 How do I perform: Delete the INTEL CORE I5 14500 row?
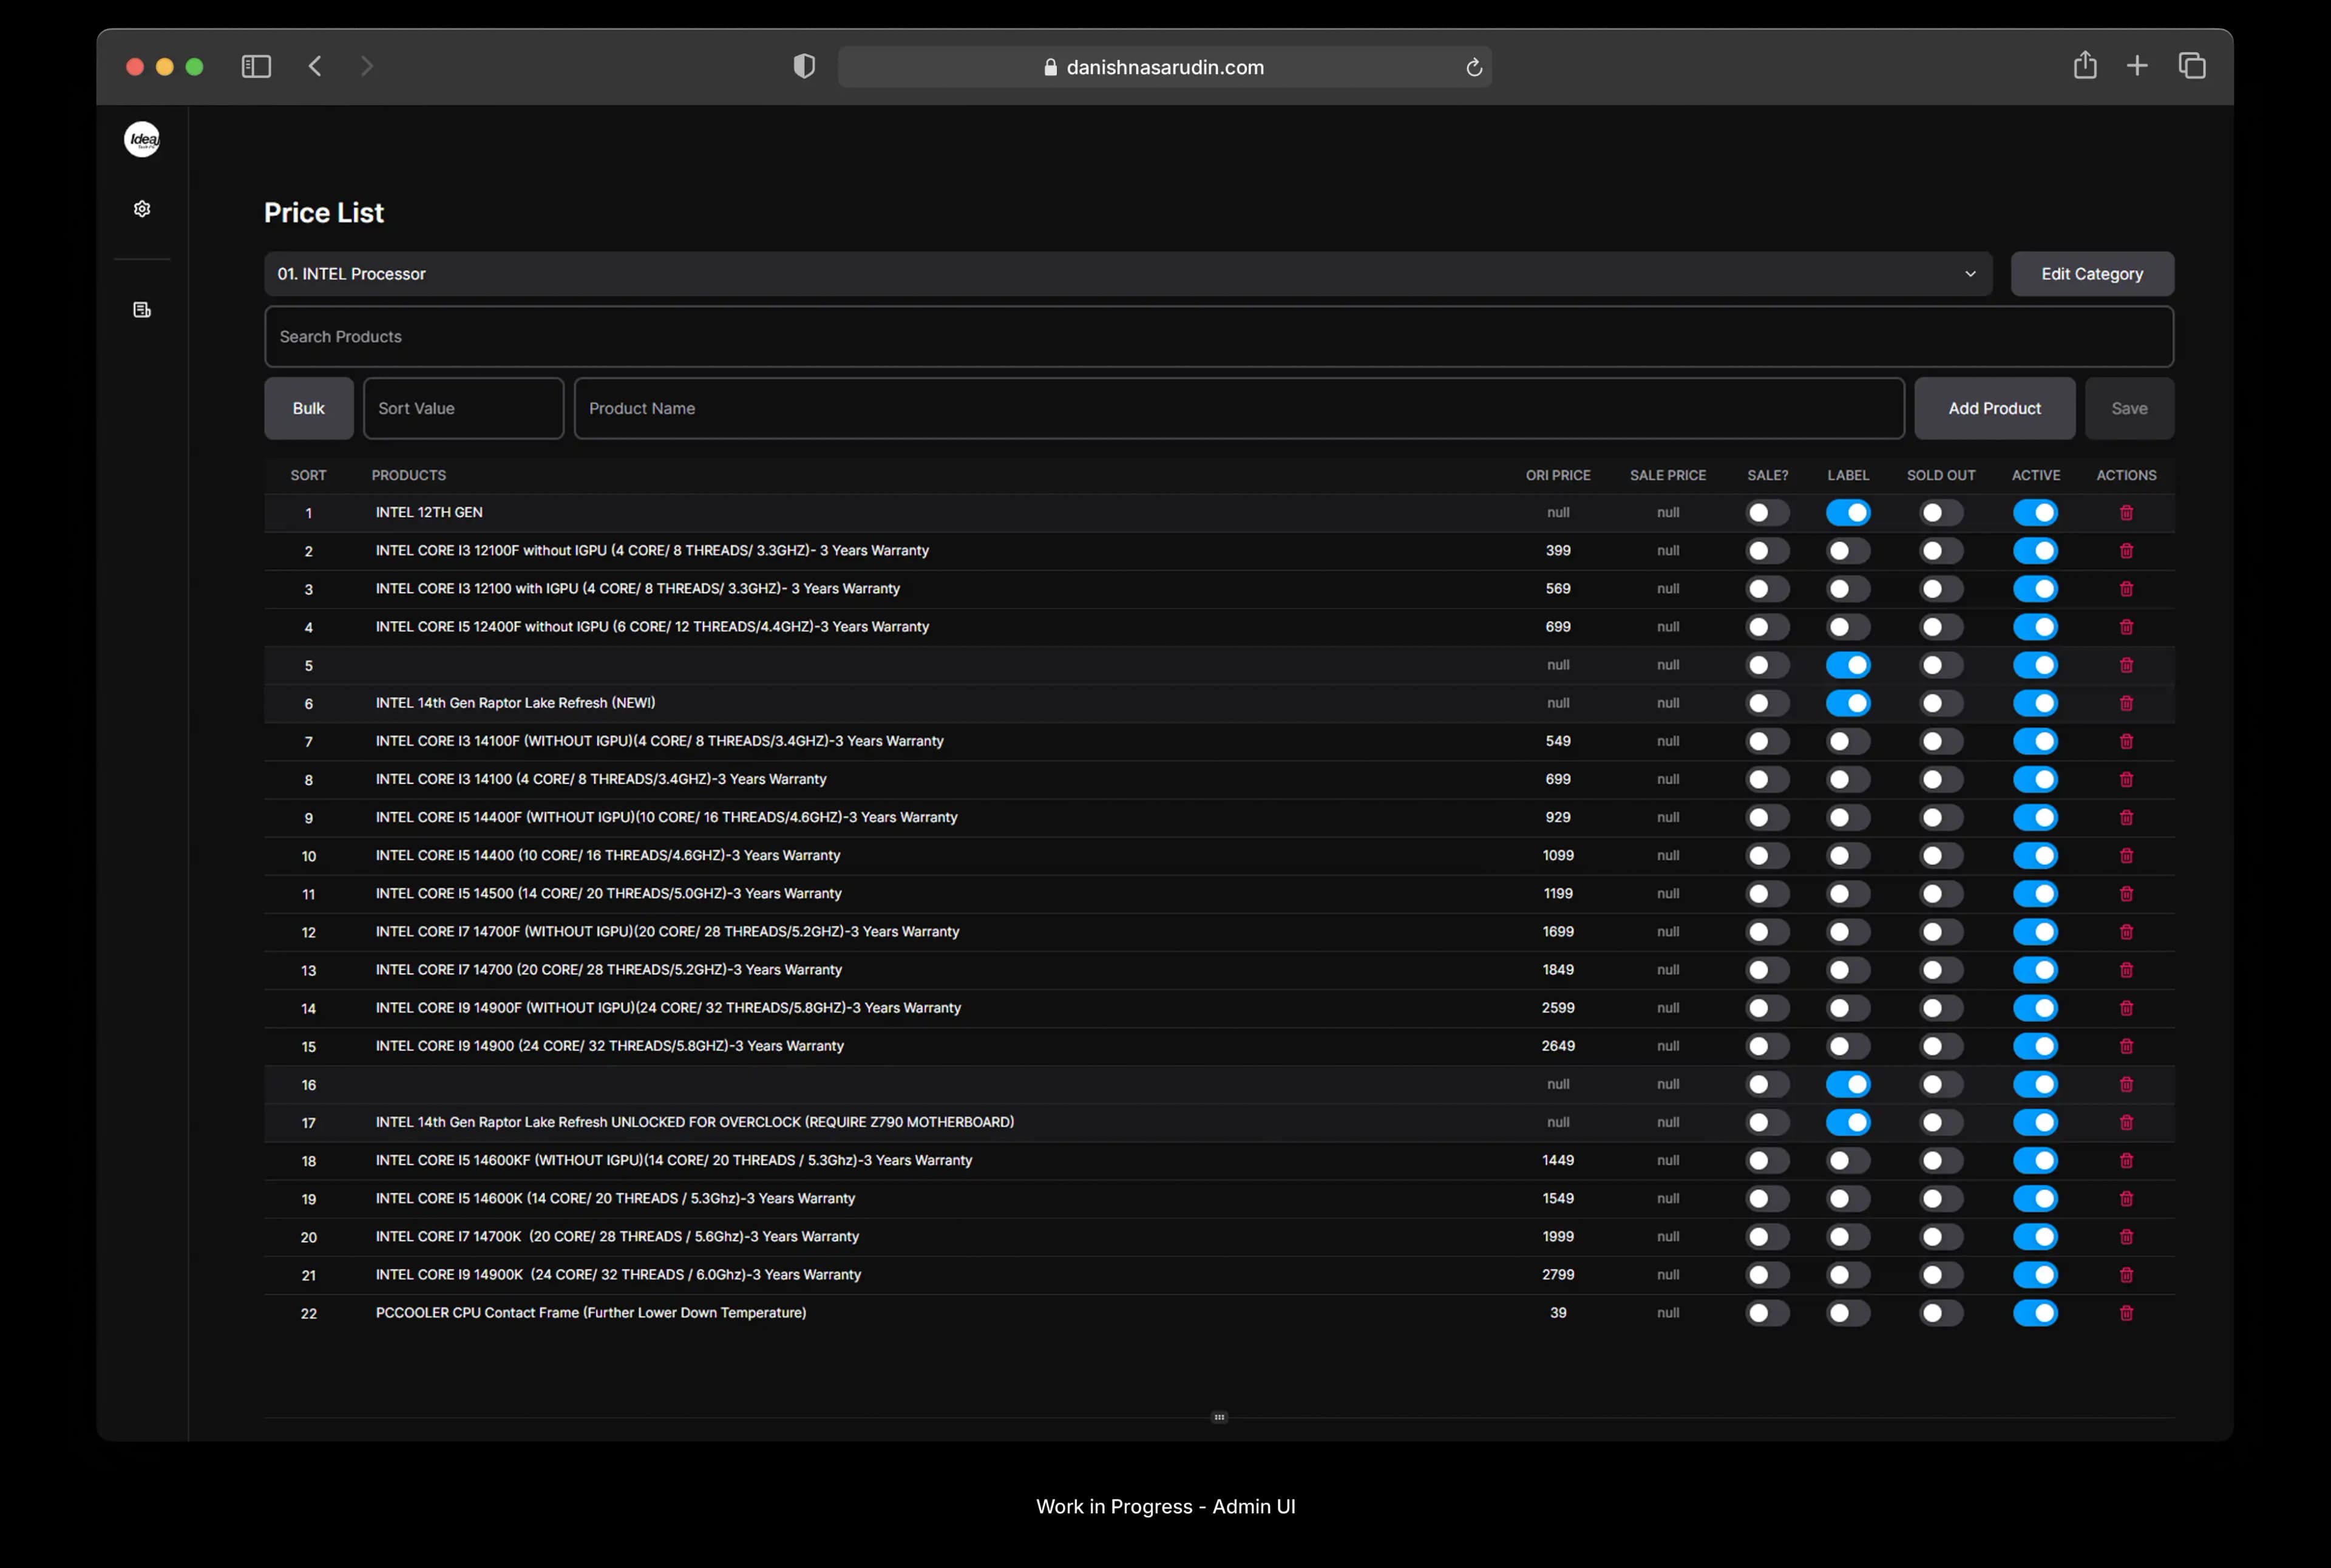pos(2126,894)
